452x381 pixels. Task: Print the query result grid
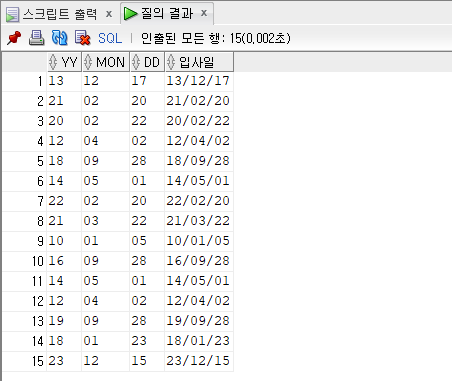[36, 38]
